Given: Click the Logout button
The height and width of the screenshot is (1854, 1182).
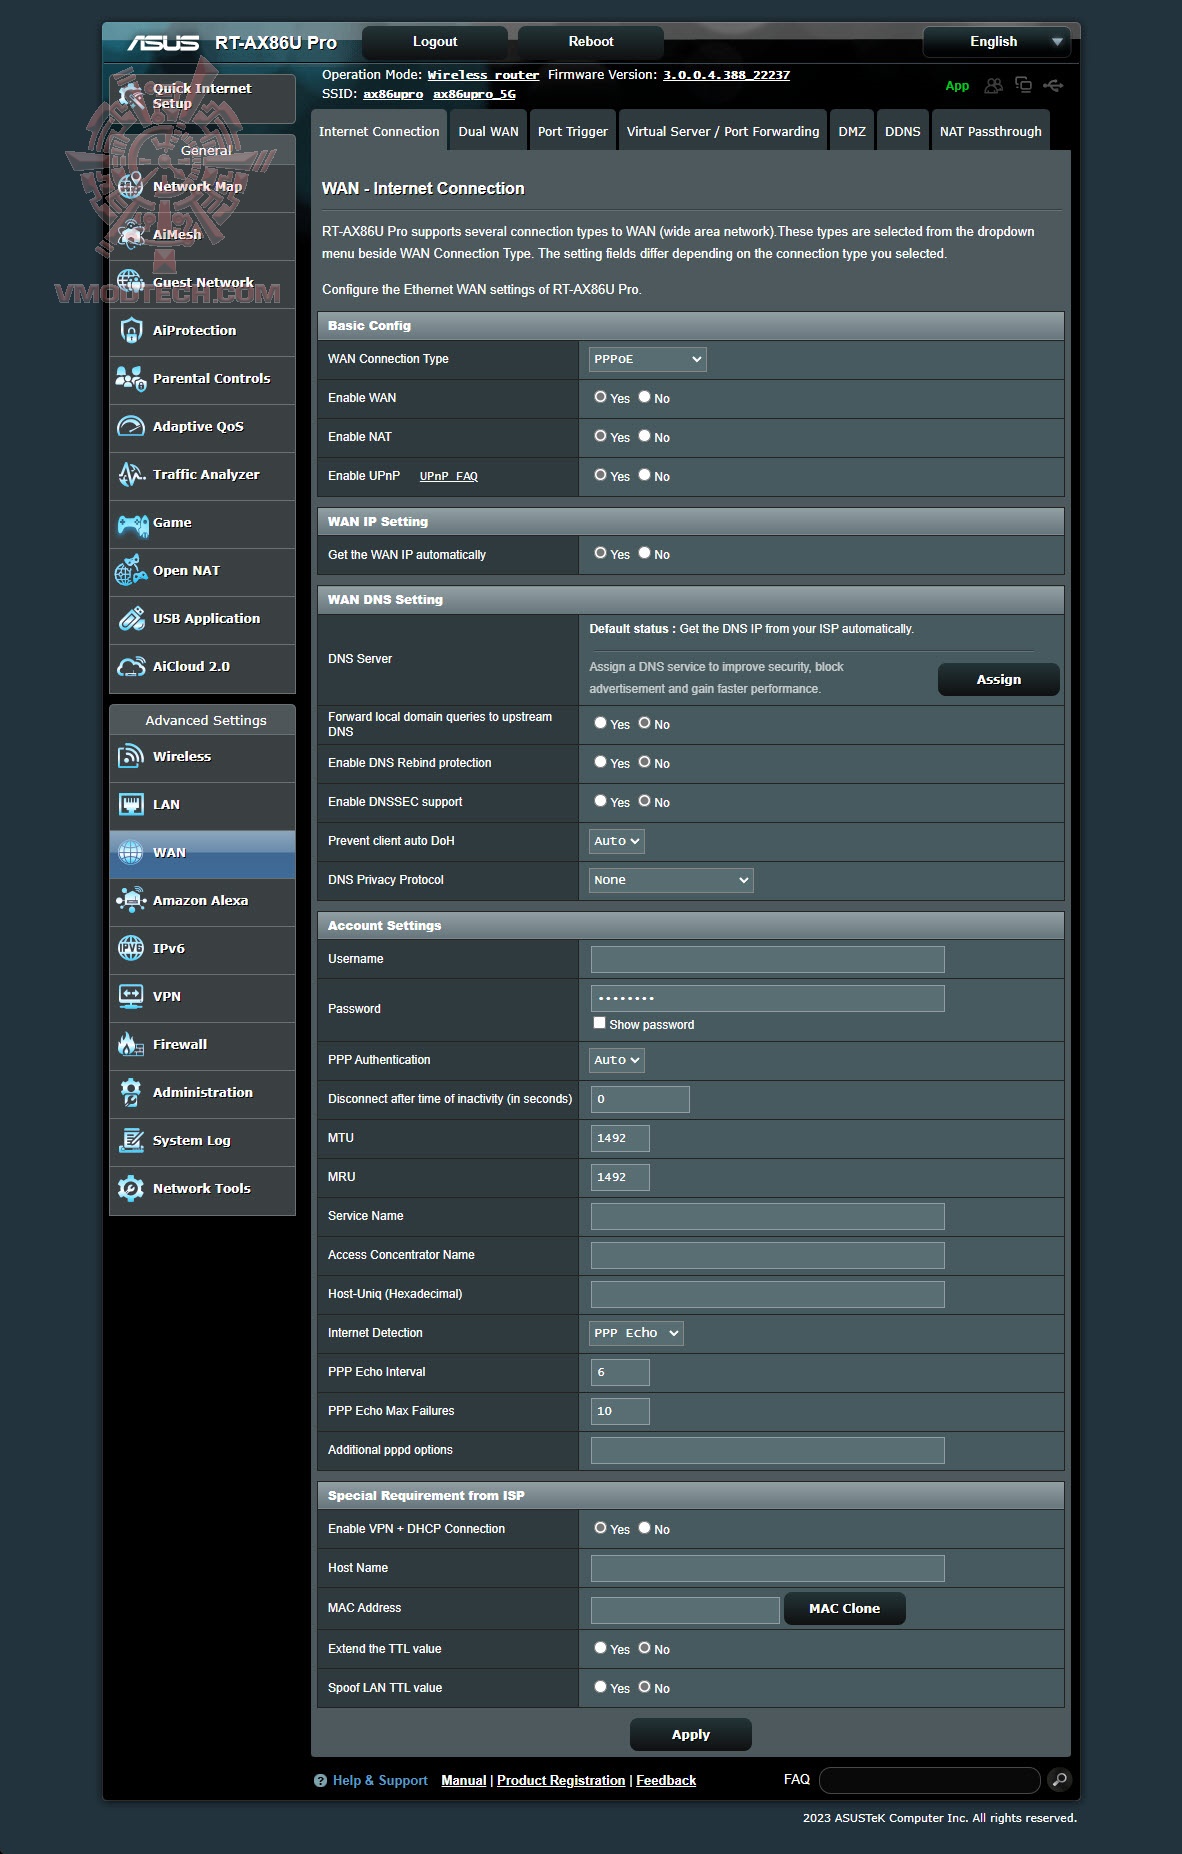Looking at the screenshot, I should (435, 42).
